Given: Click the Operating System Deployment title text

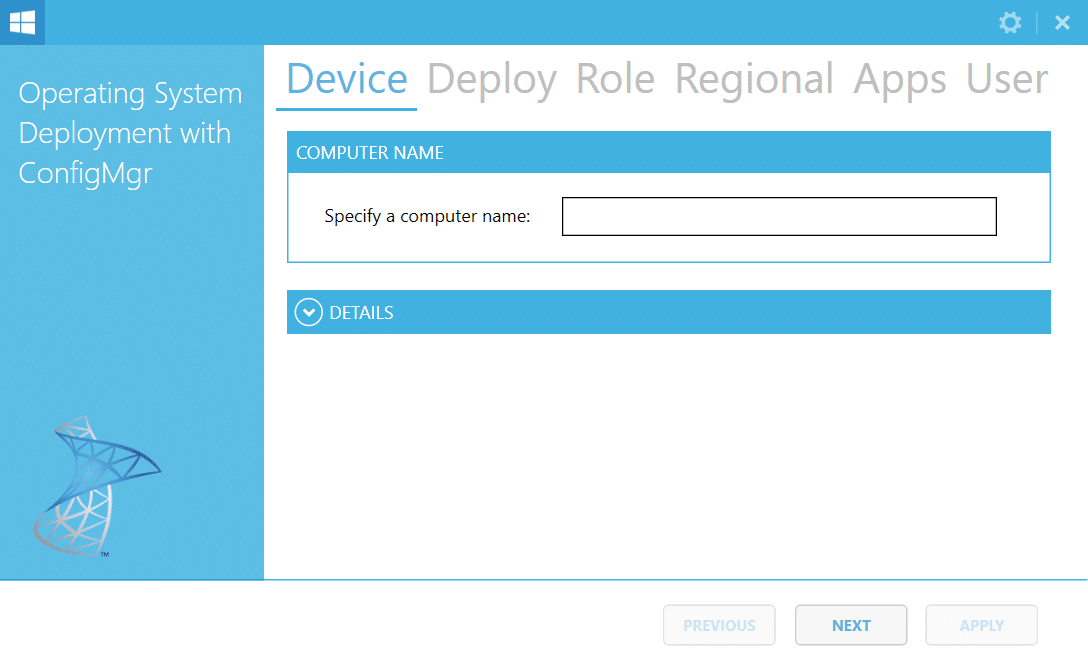Looking at the screenshot, I should pos(130,132).
